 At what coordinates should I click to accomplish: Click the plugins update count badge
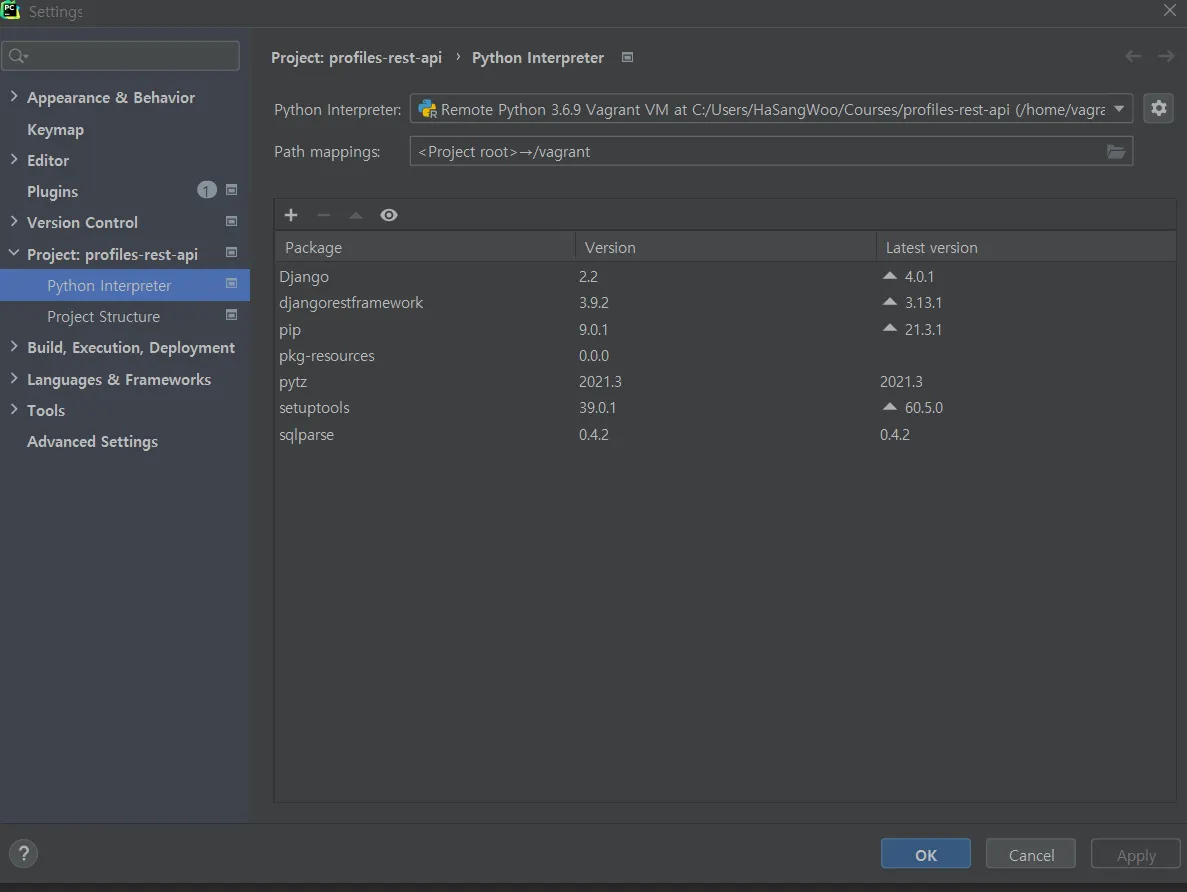(207, 190)
